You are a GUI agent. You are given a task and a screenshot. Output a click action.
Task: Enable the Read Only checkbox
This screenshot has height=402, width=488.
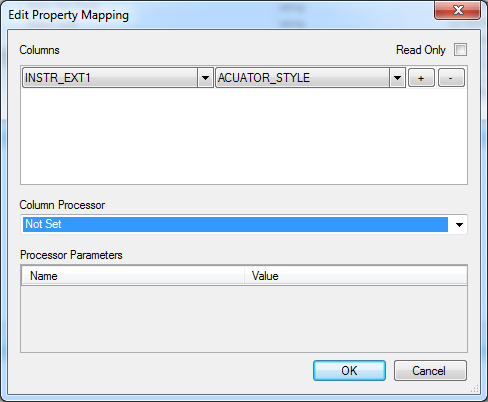pyautogui.click(x=460, y=50)
